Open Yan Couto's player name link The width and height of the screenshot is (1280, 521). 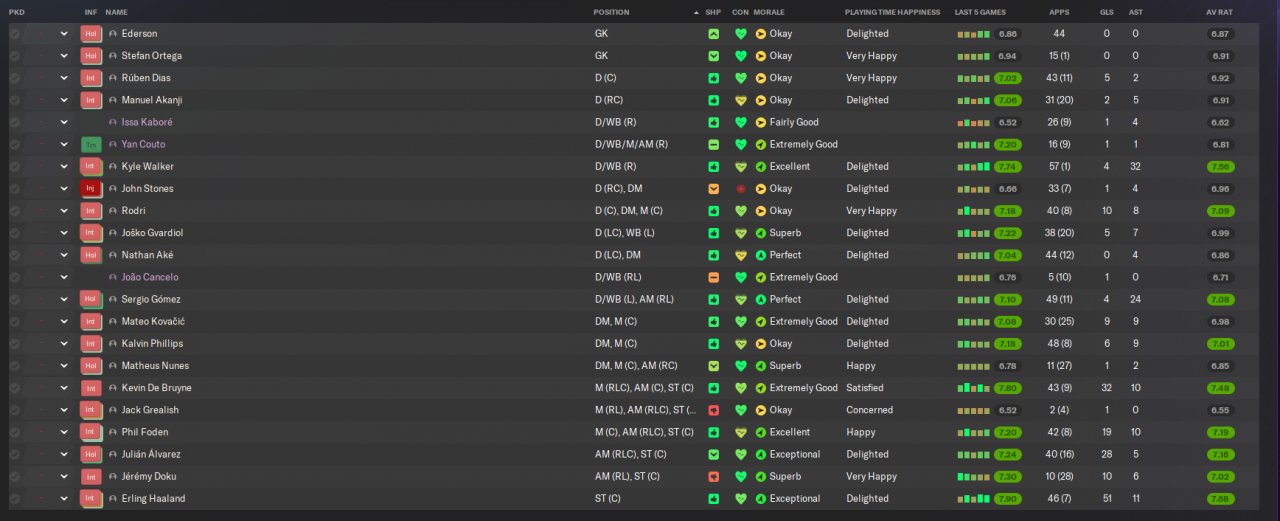coord(144,144)
